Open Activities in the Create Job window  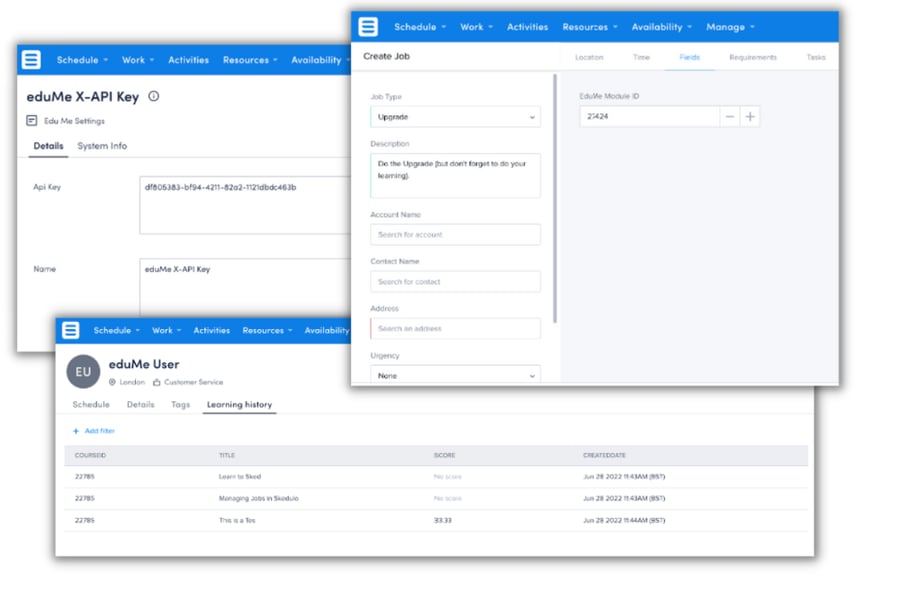coord(527,27)
